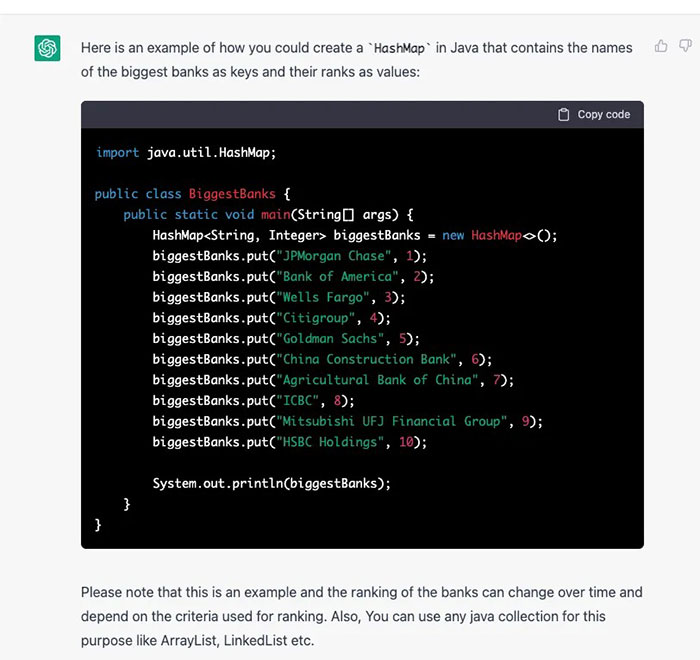Click the "Bank of America" string
The width and height of the screenshot is (700, 660).
pos(336,277)
